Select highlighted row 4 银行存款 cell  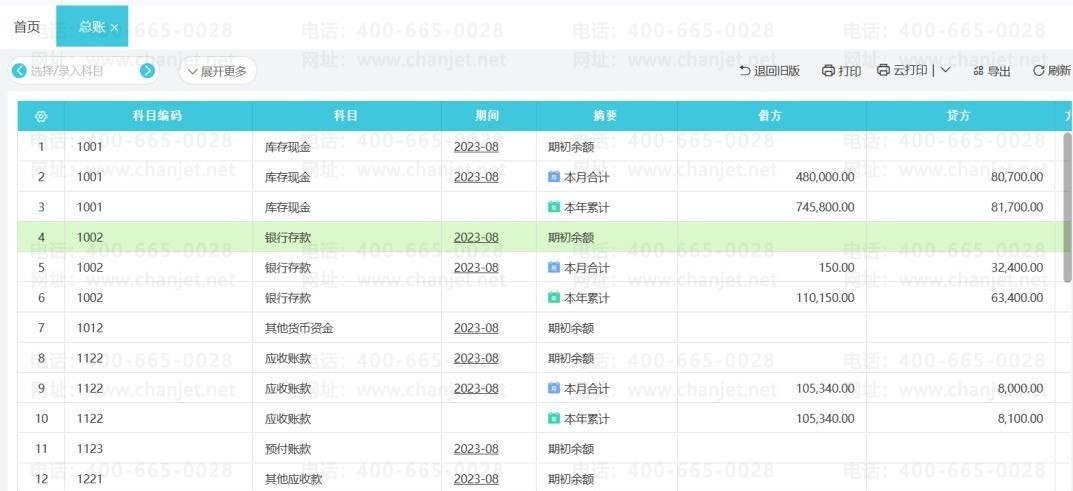347,237
